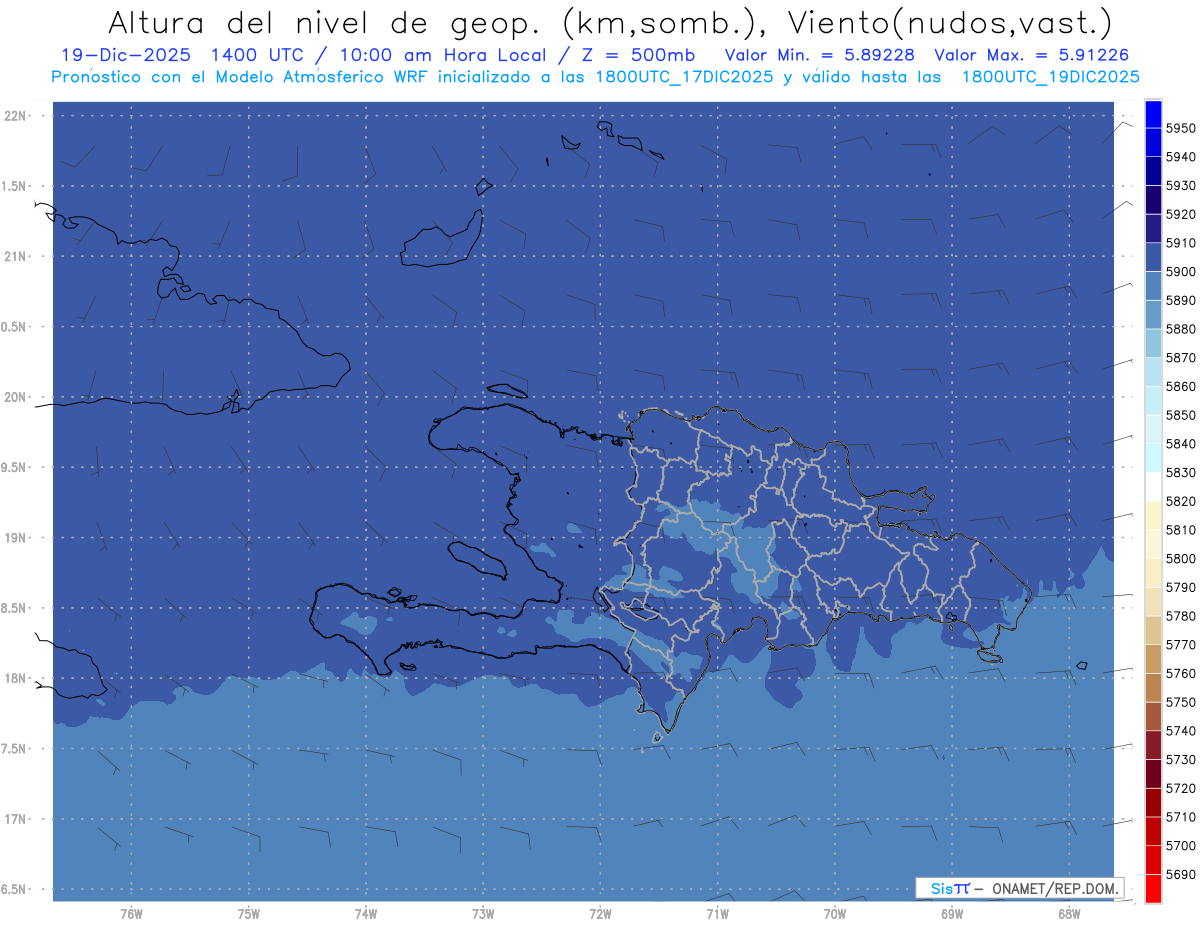Click the '69W' longitude axis label

click(952, 913)
